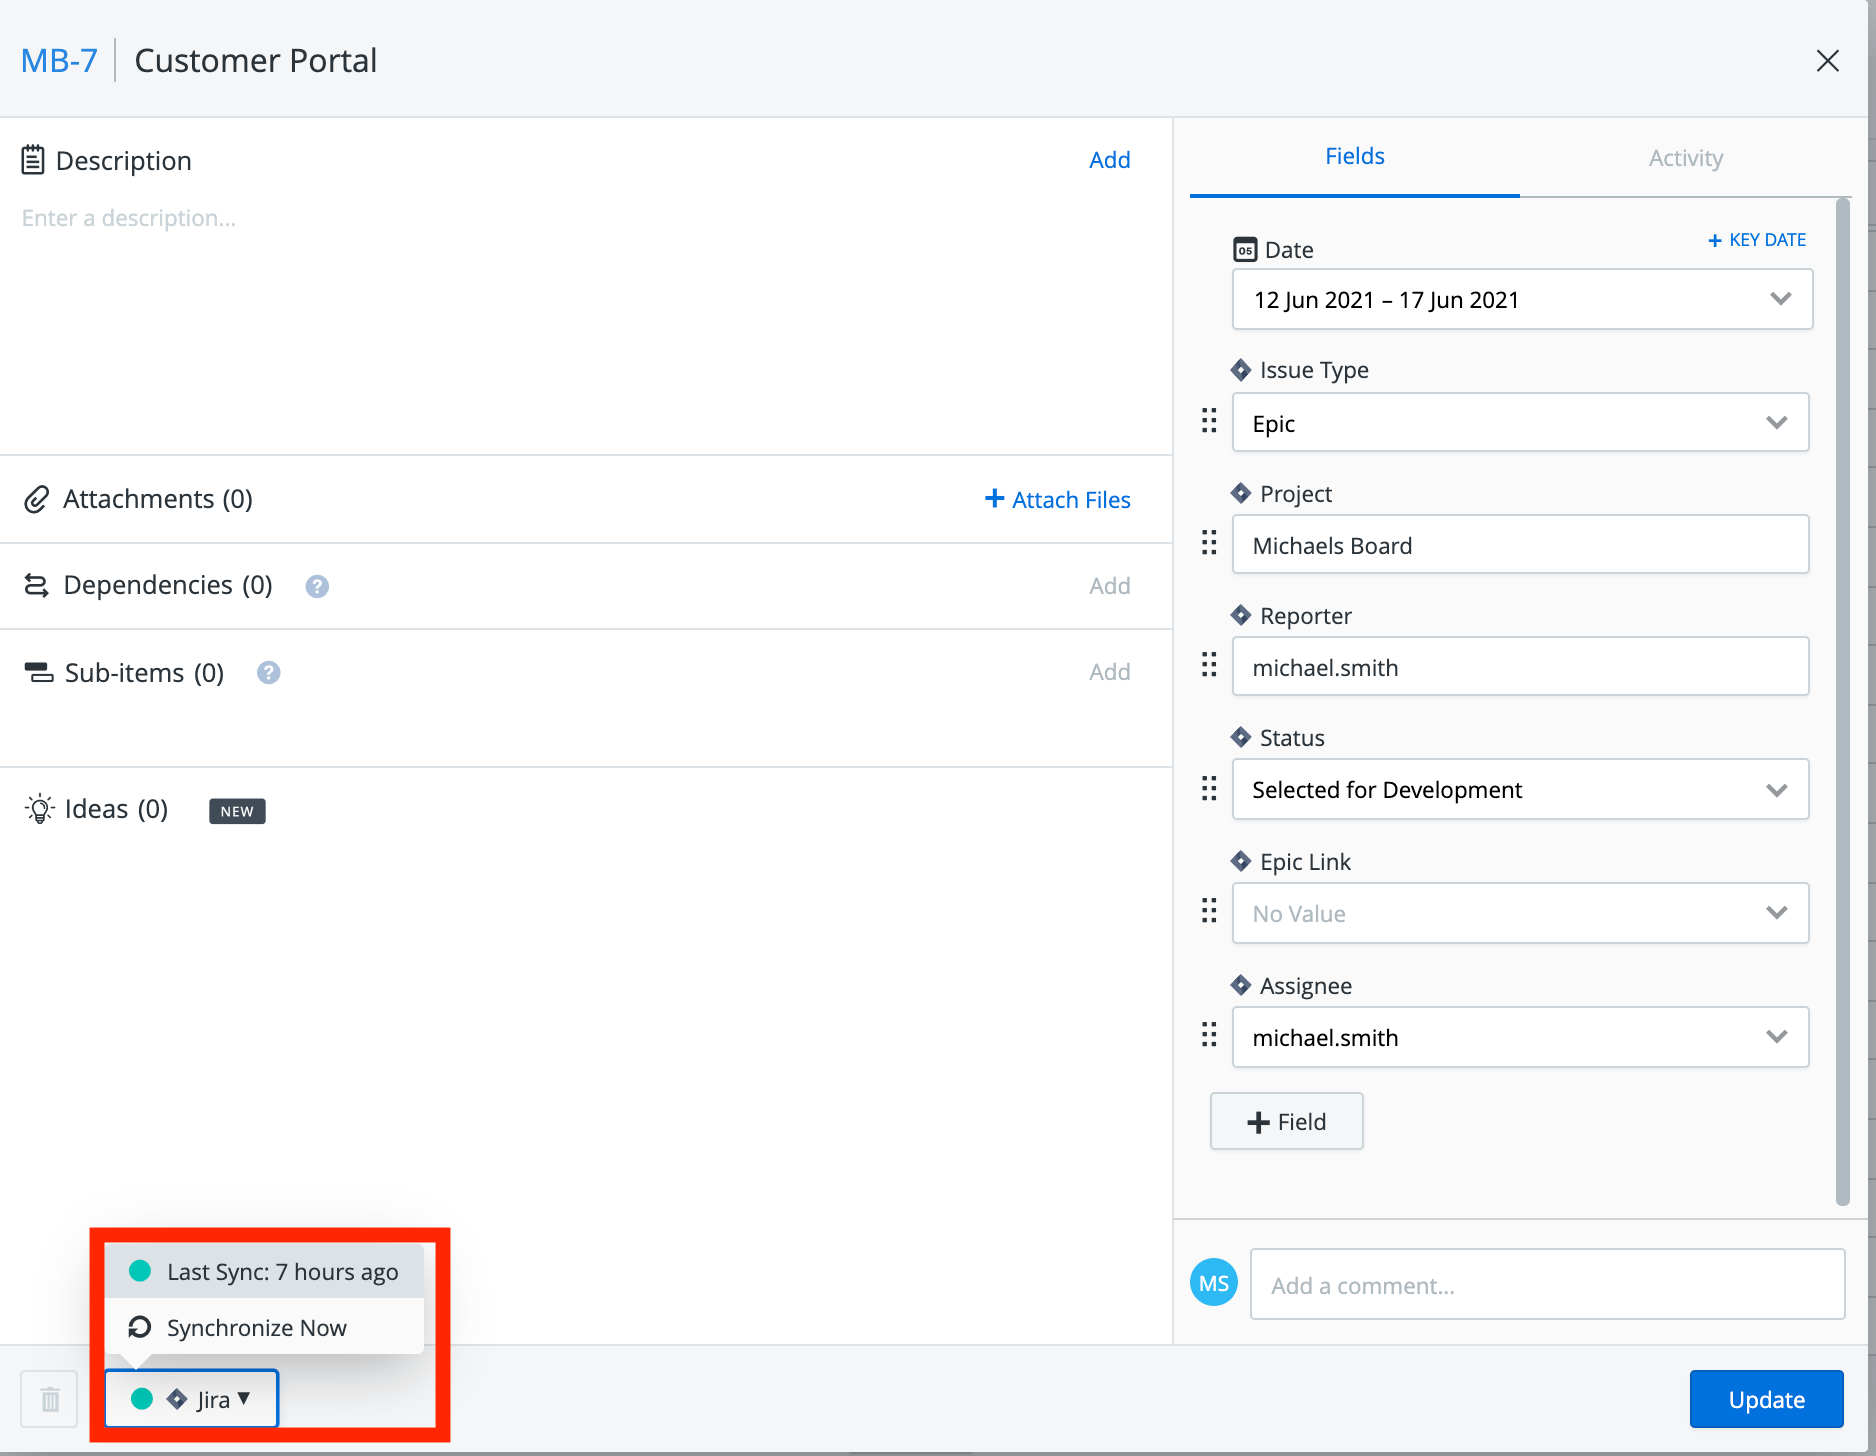
Task: Open the Status dropdown
Action: 1519,790
